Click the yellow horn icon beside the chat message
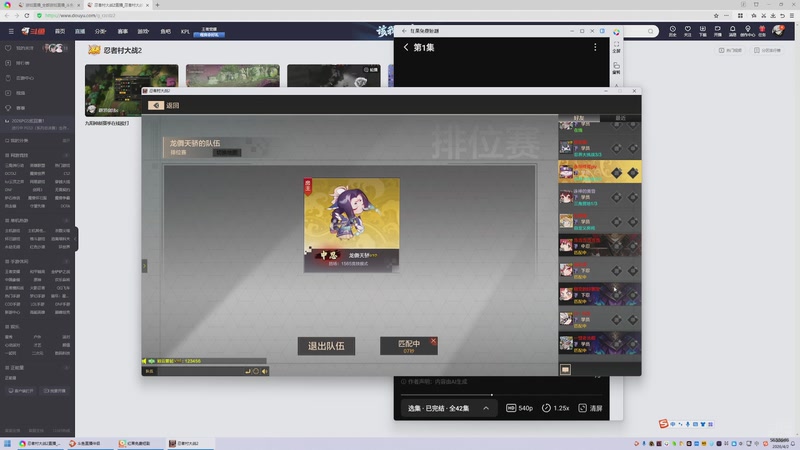 coord(144,361)
